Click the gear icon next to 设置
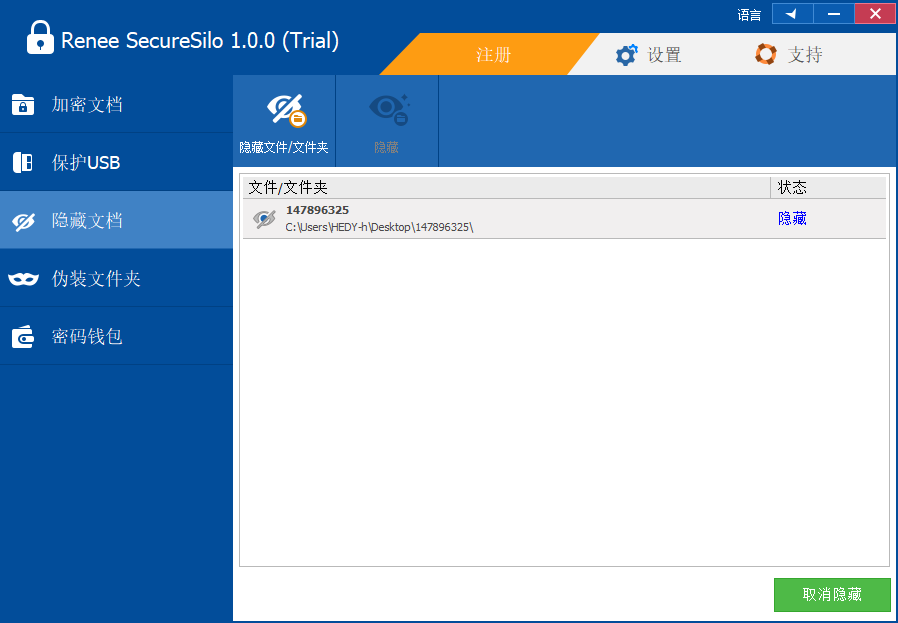The height and width of the screenshot is (623, 898). [626, 55]
